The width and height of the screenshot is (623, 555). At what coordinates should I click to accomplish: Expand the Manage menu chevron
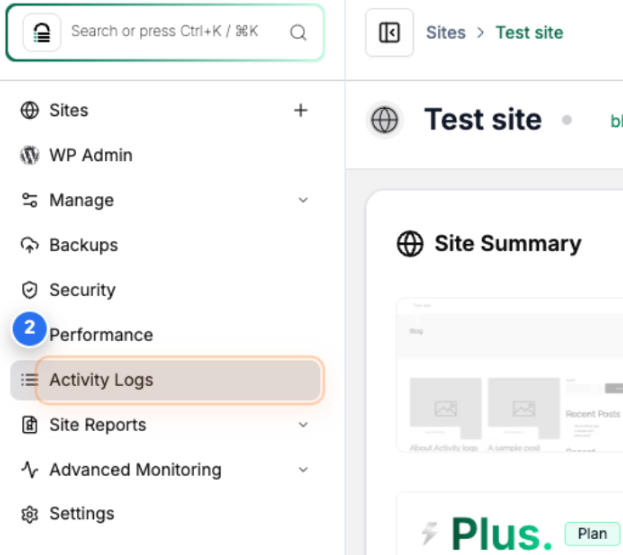point(303,200)
